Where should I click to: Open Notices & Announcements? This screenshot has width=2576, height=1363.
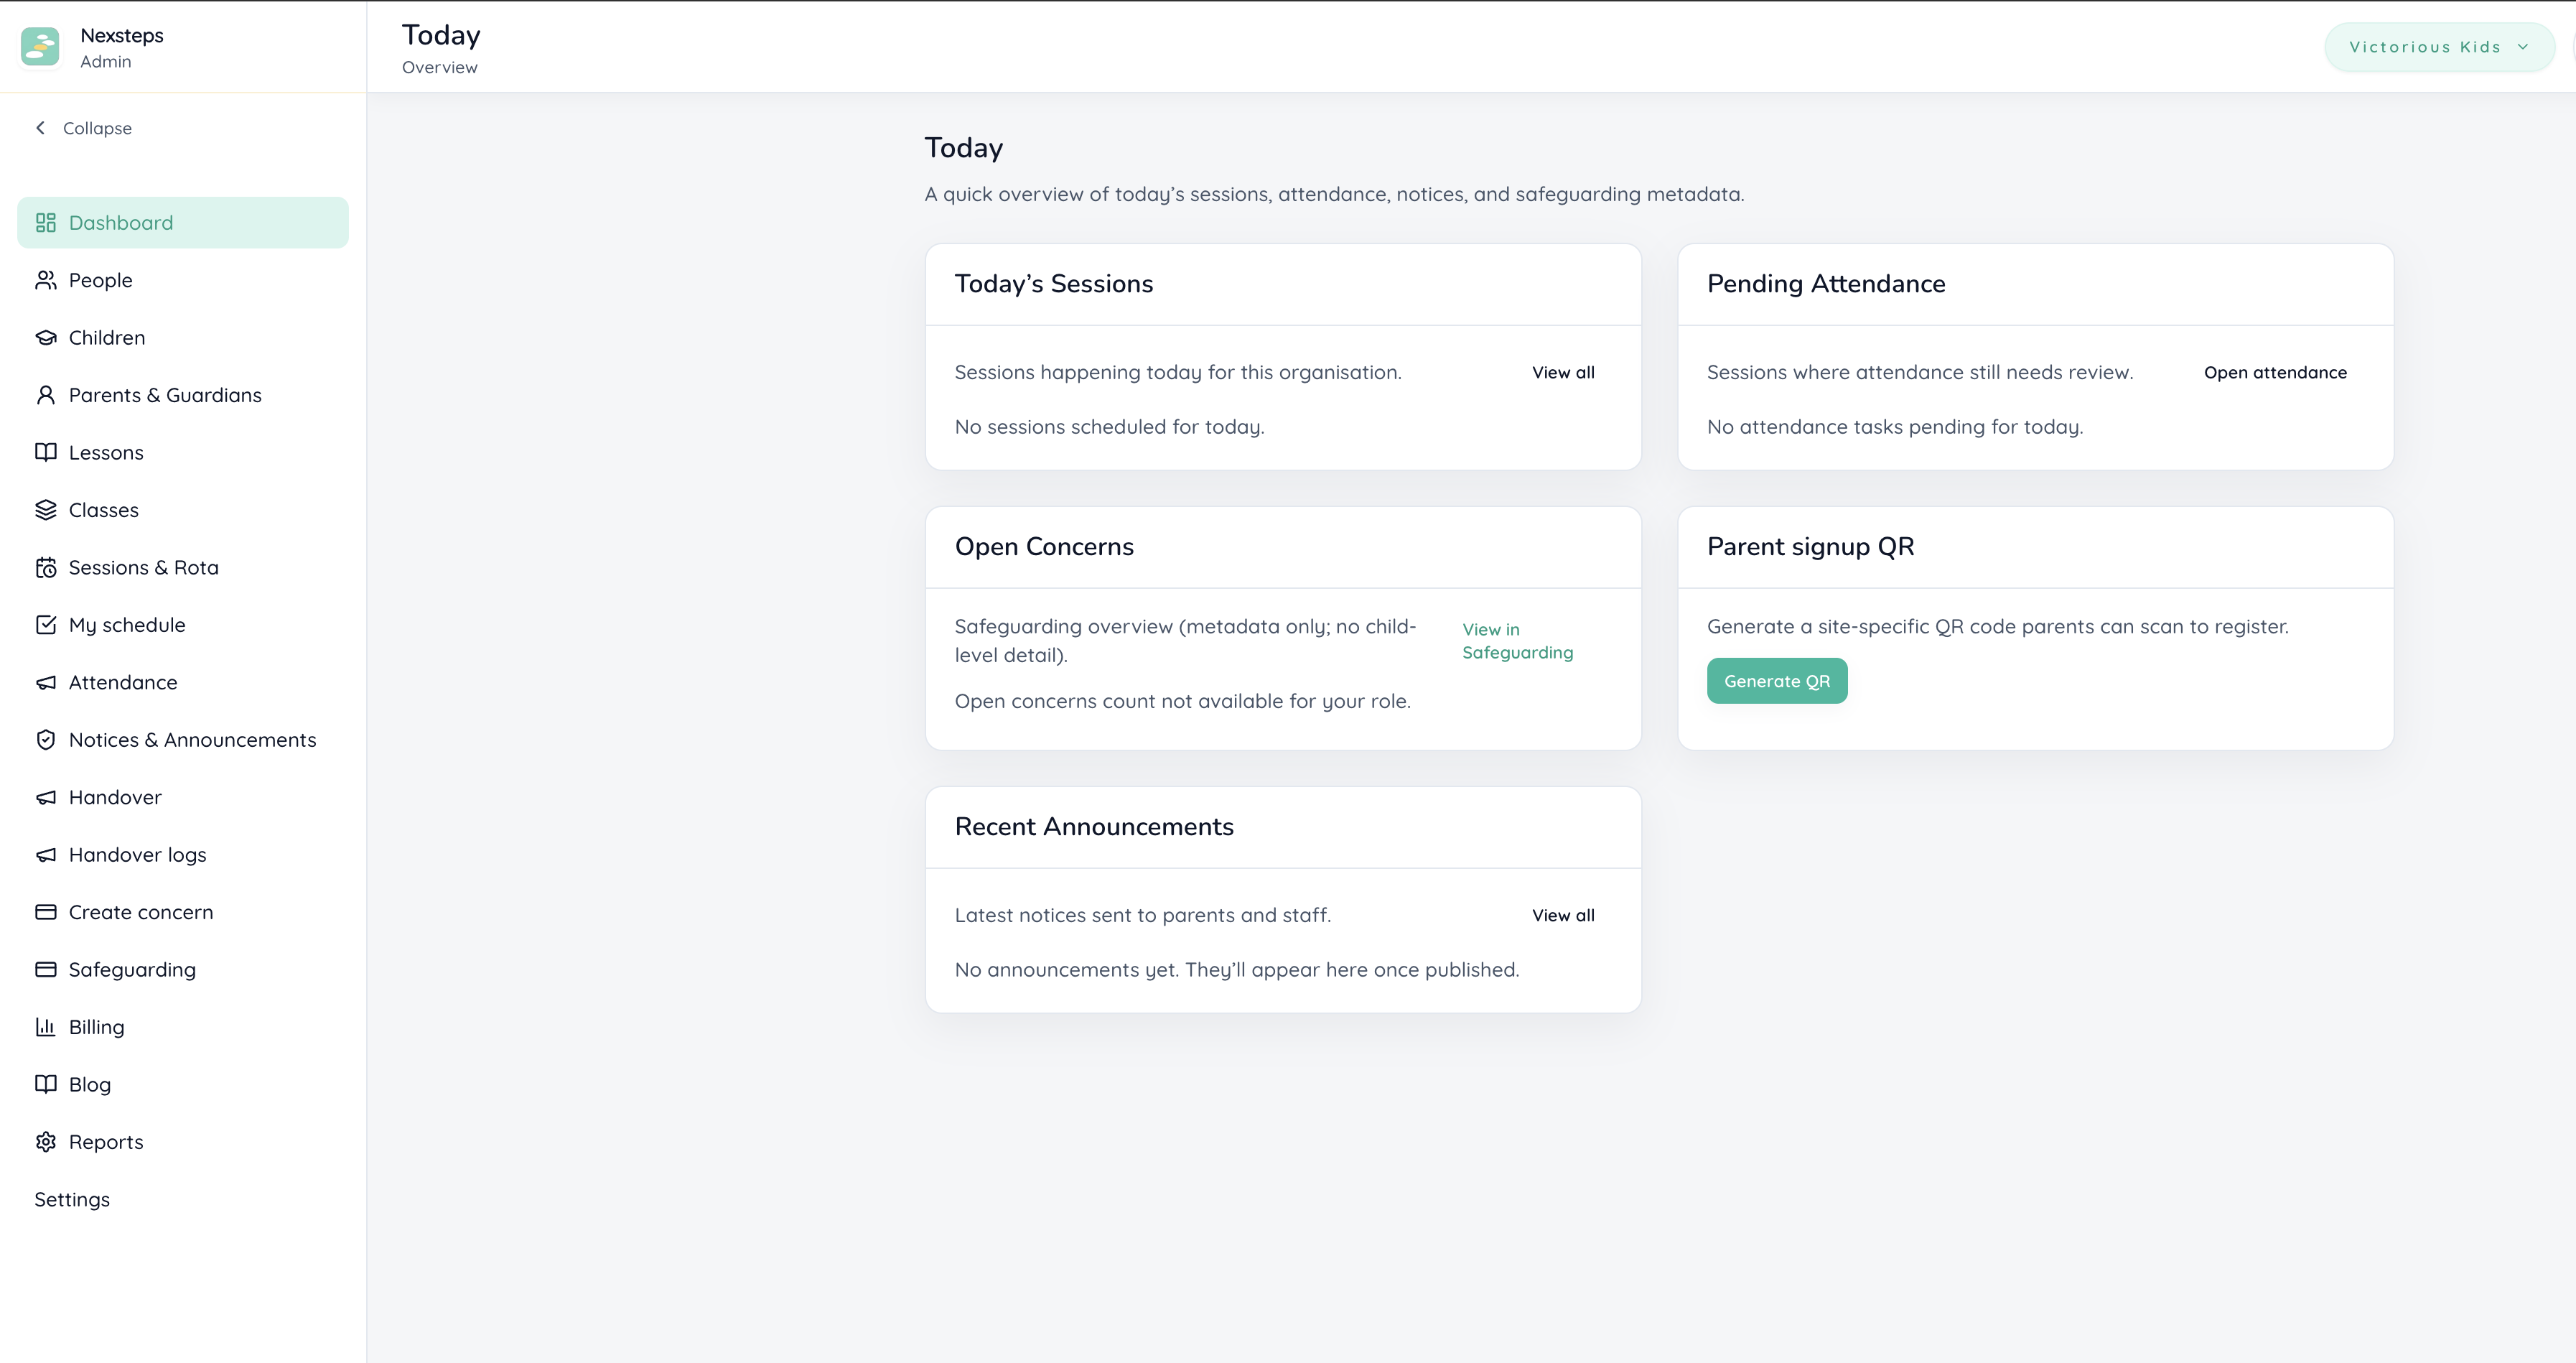coord(183,740)
